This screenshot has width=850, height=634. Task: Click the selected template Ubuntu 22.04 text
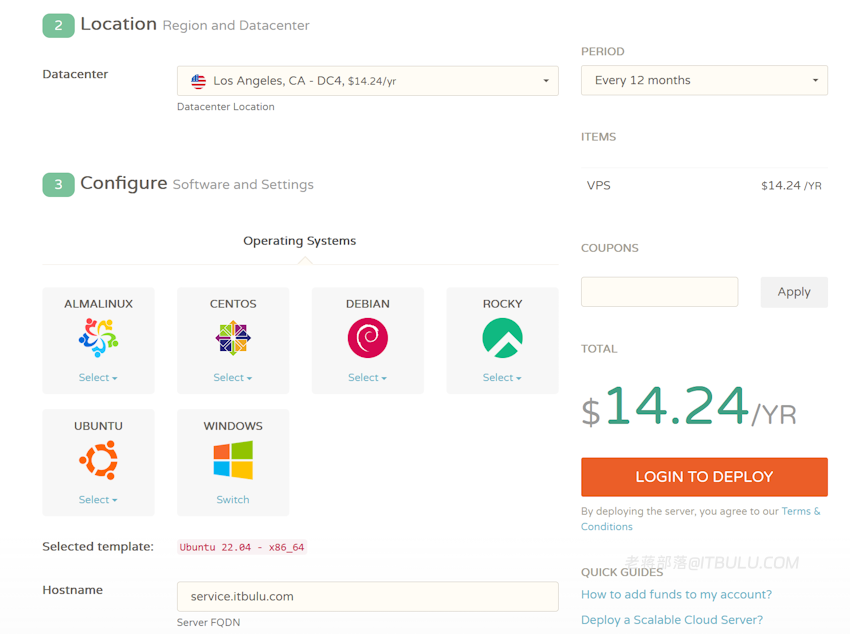[242, 547]
